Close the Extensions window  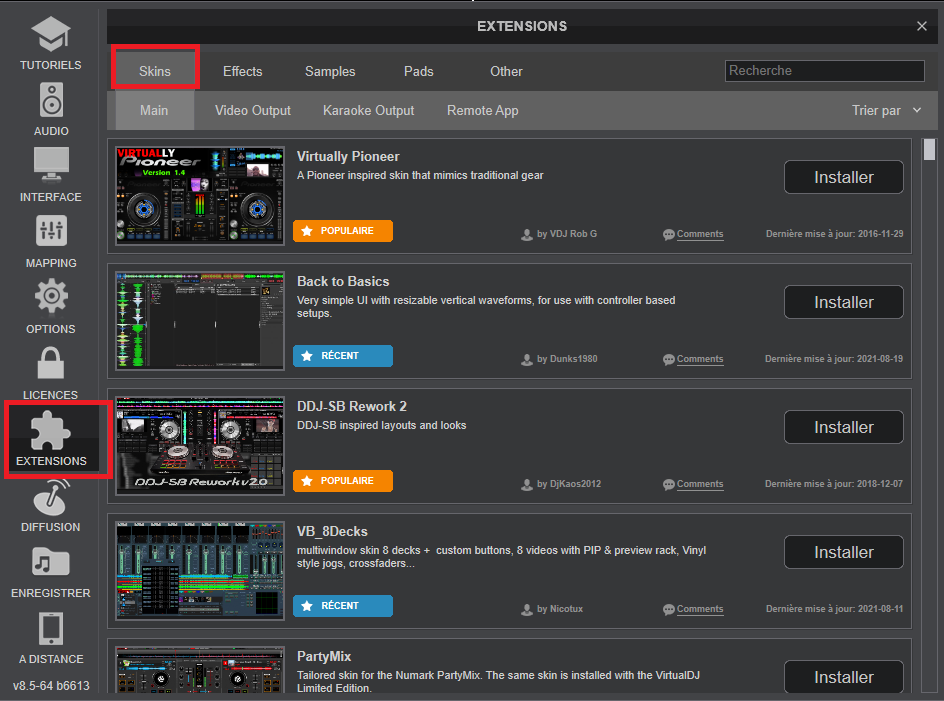[922, 26]
